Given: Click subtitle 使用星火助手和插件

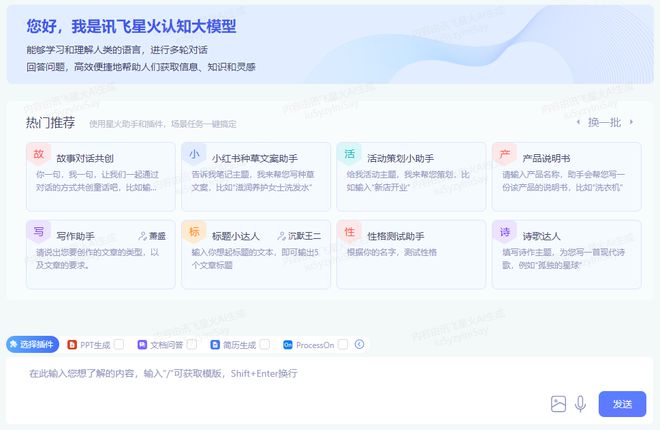Looking at the screenshot, I should pos(162,124).
